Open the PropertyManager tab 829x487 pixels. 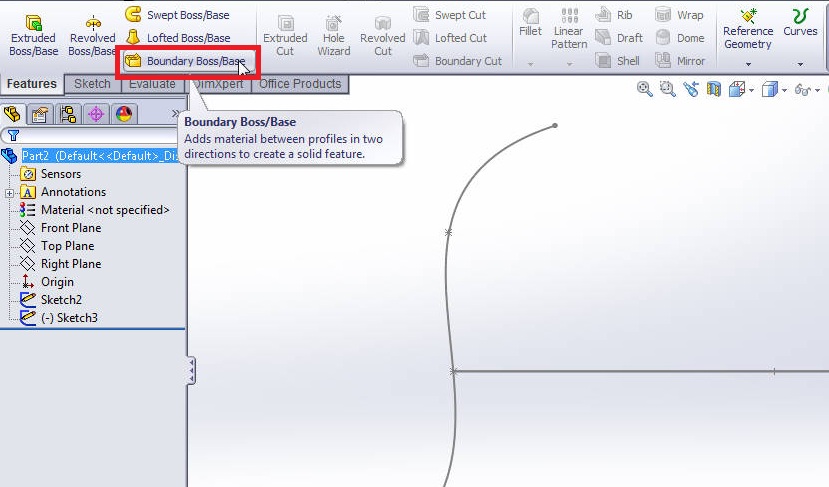coord(40,114)
